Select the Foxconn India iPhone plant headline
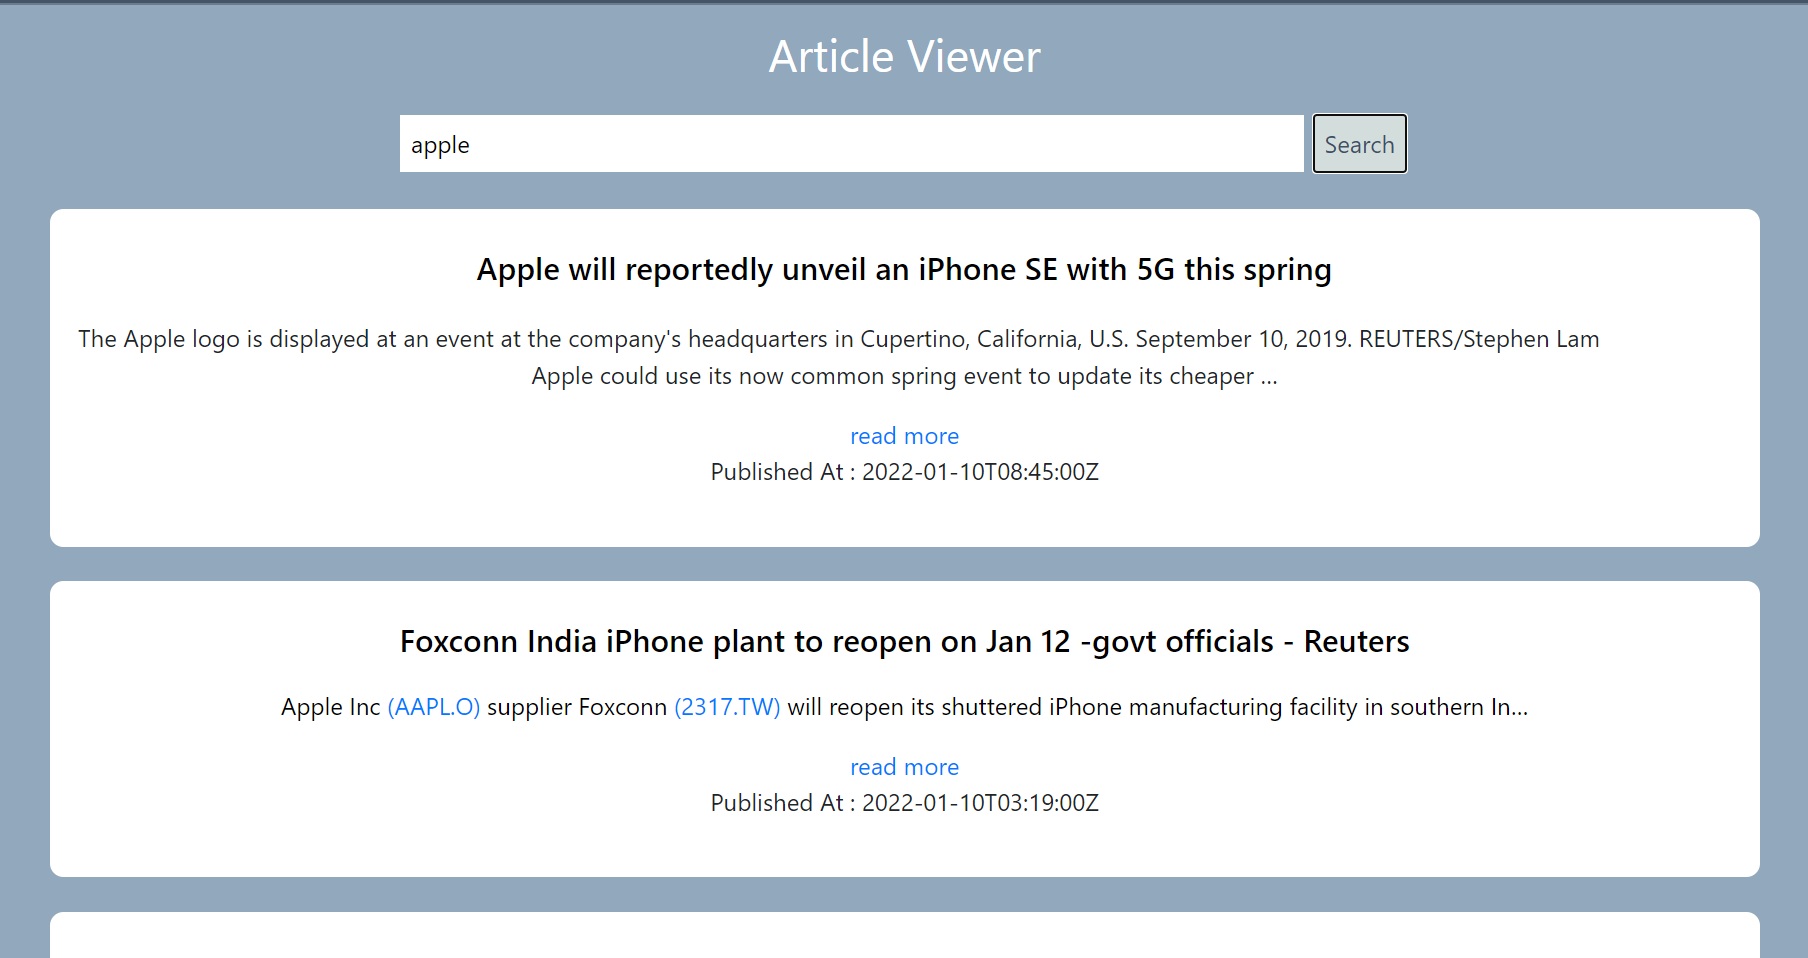 [x=904, y=641]
